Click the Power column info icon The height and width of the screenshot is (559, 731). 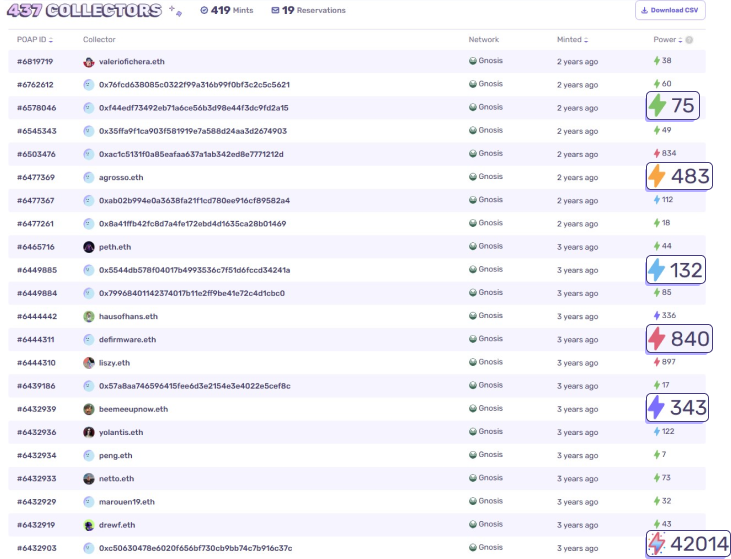(690, 40)
